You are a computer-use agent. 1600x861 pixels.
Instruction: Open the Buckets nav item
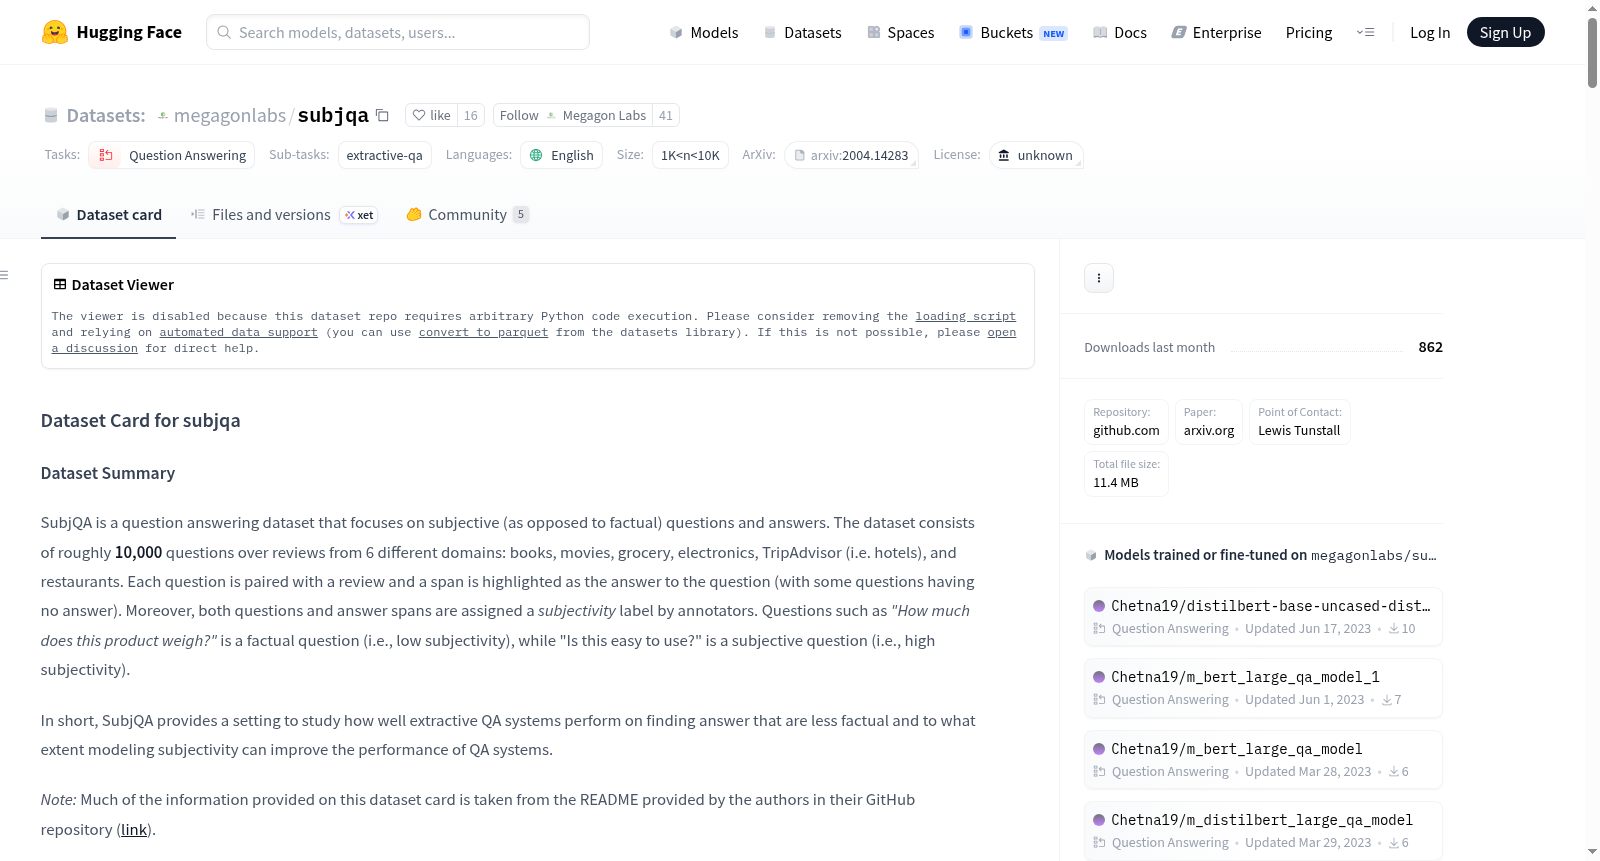pyautogui.click(x=1013, y=32)
